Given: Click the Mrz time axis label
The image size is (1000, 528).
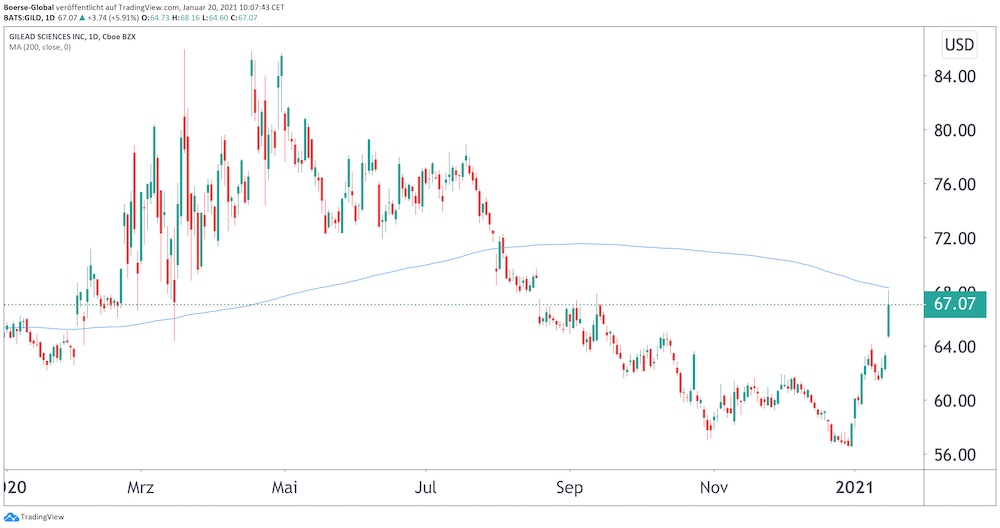Looking at the screenshot, I should pyautogui.click(x=140, y=488).
